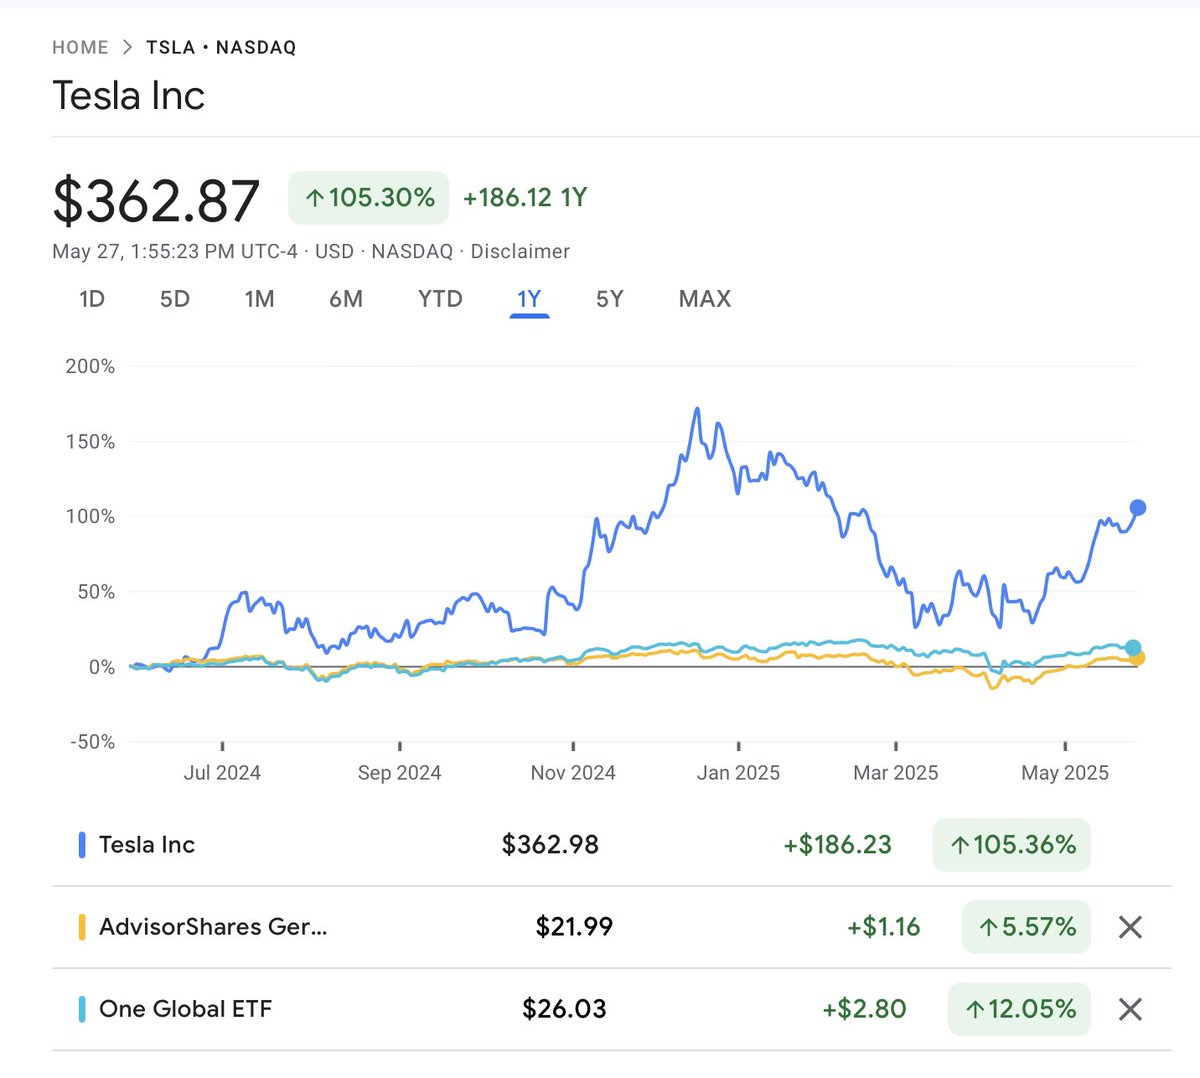Switch to 1M time range
Screen dimensions: 1200x1078
click(x=260, y=299)
